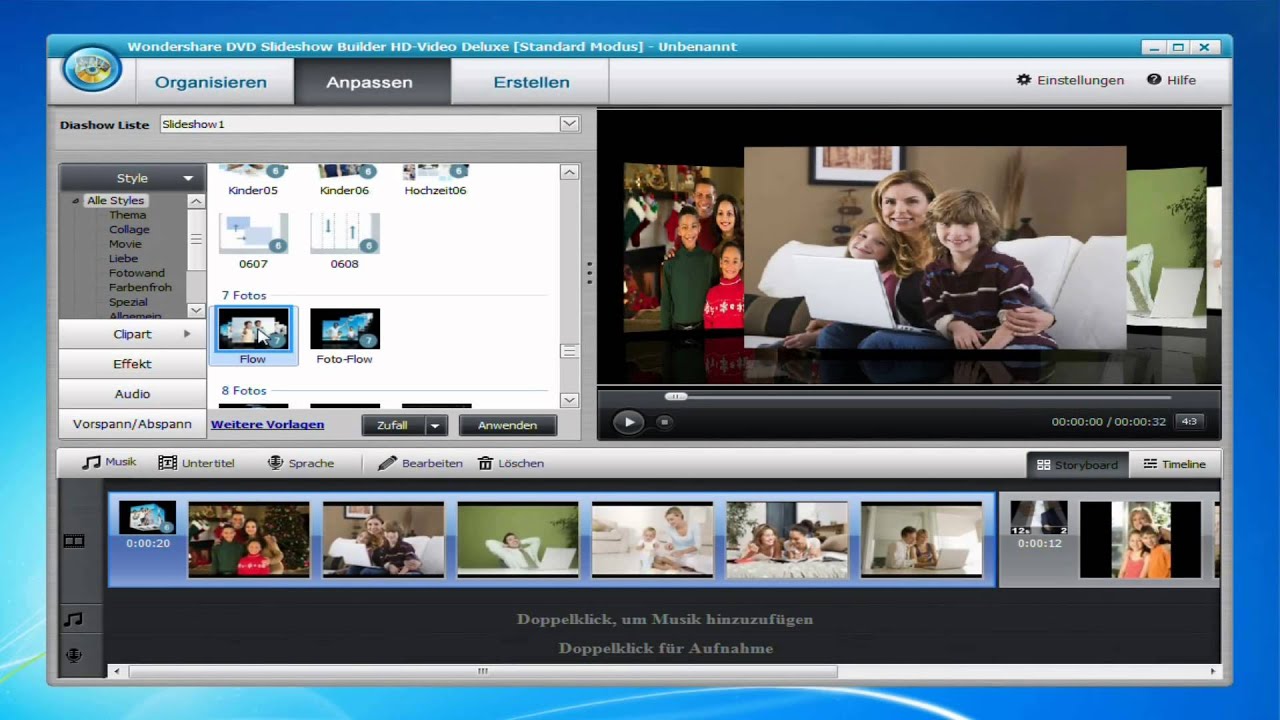Select the Thema style category
The width and height of the screenshot is (1280, 720).
(x=127, y=215)
